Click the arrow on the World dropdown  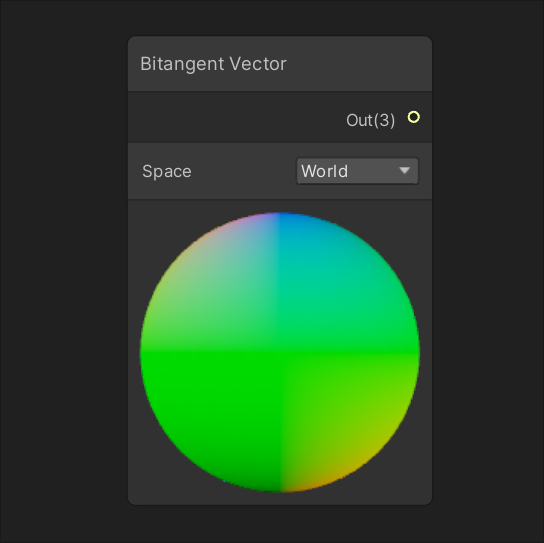(x=405, y=170)
